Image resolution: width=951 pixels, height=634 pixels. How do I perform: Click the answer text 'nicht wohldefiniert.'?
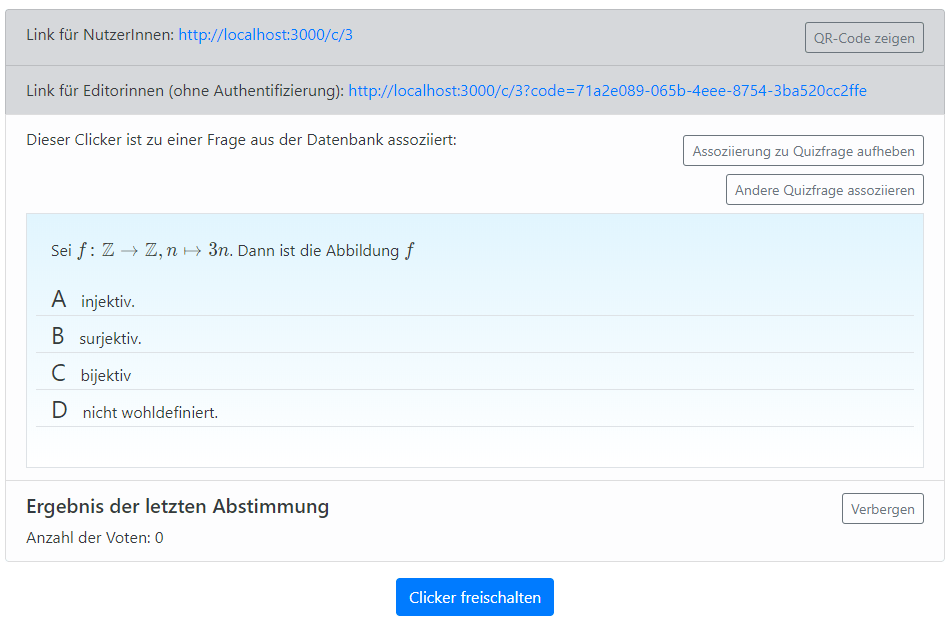150,413
